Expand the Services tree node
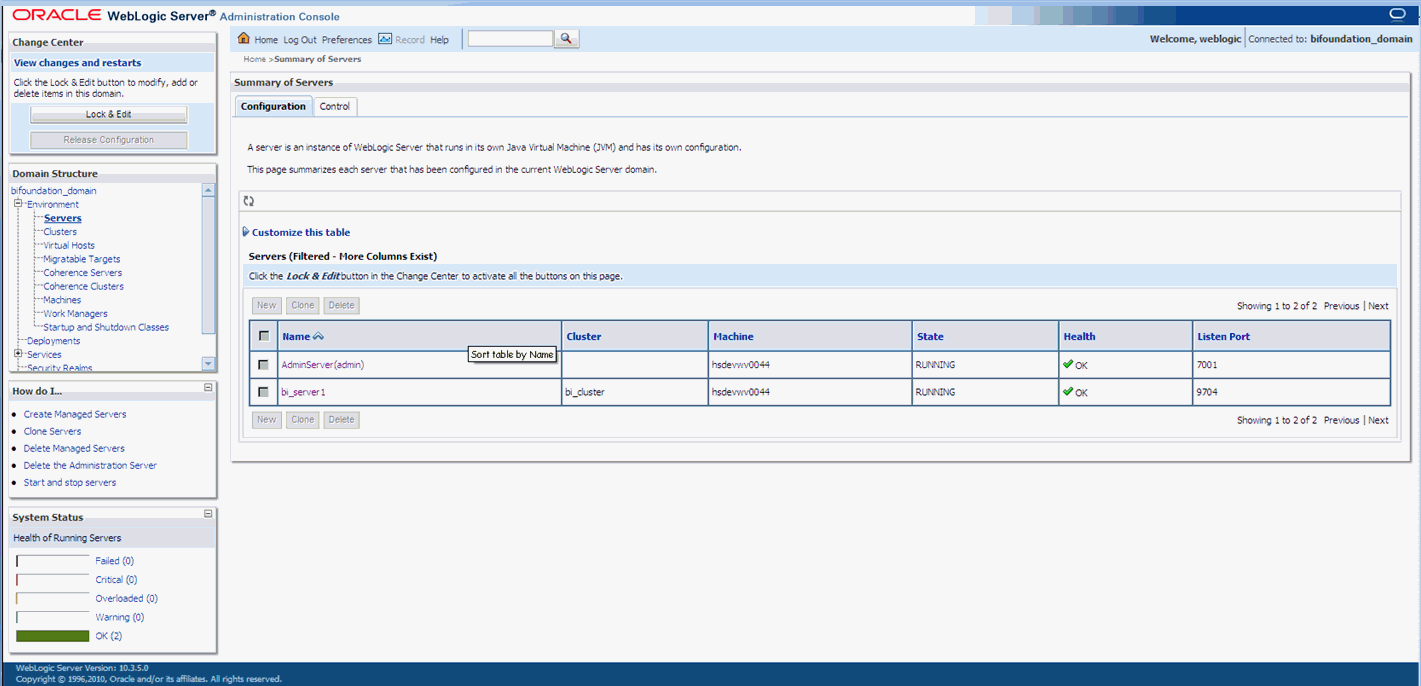 pos(18,354)
